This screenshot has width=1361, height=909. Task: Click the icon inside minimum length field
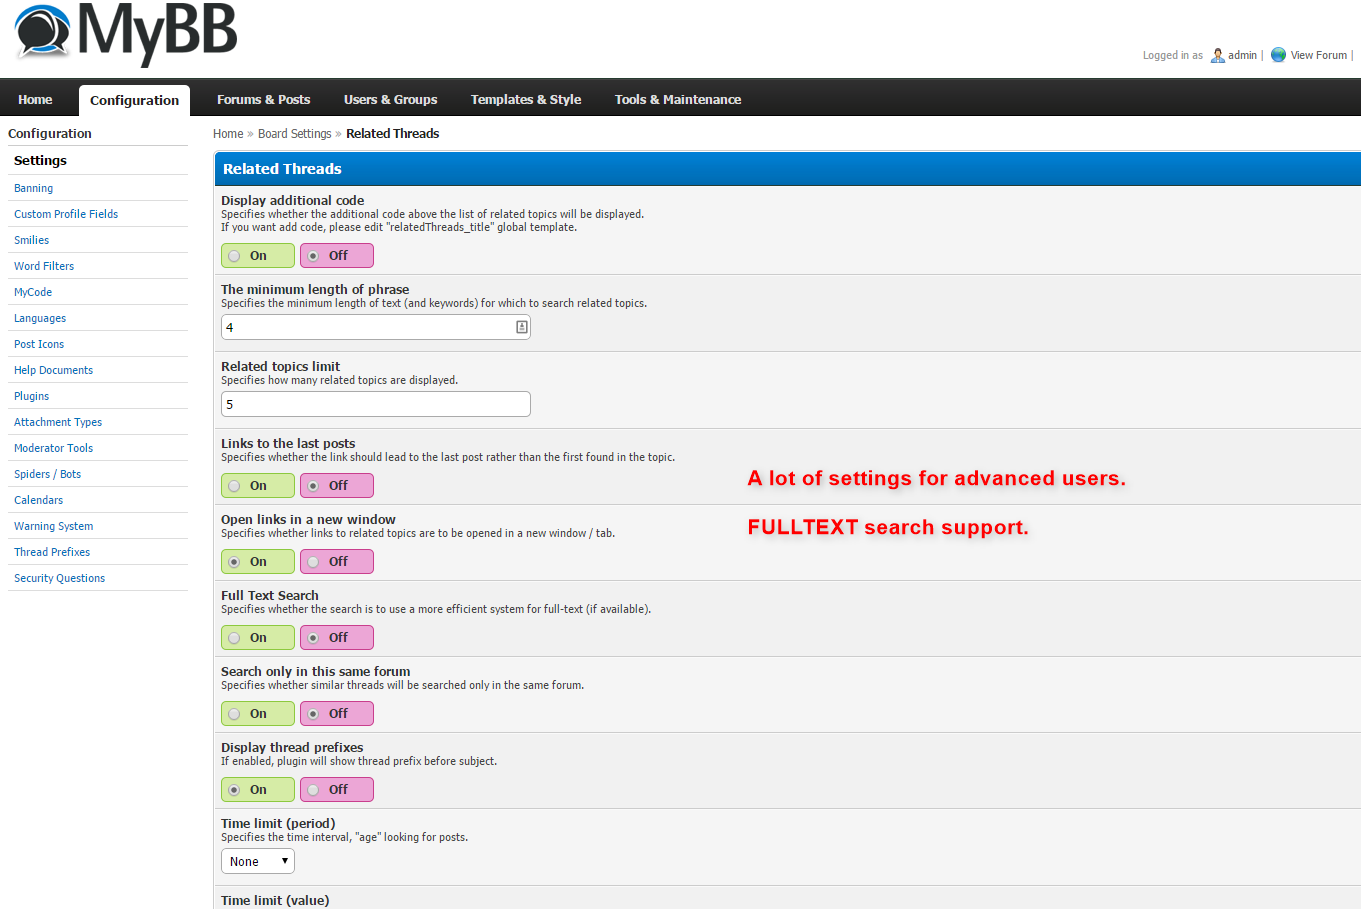point(521,327)
